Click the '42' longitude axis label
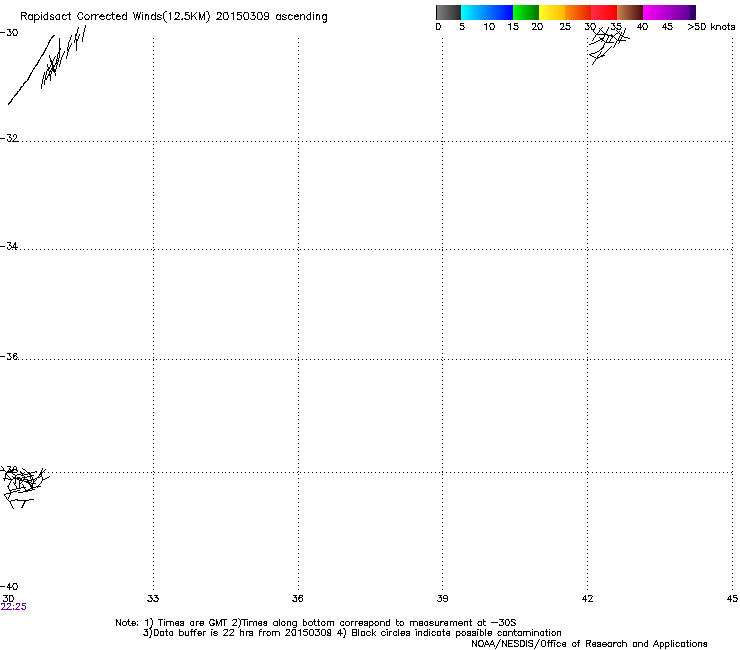Screen dimensions: 740x650 point(587,599)
